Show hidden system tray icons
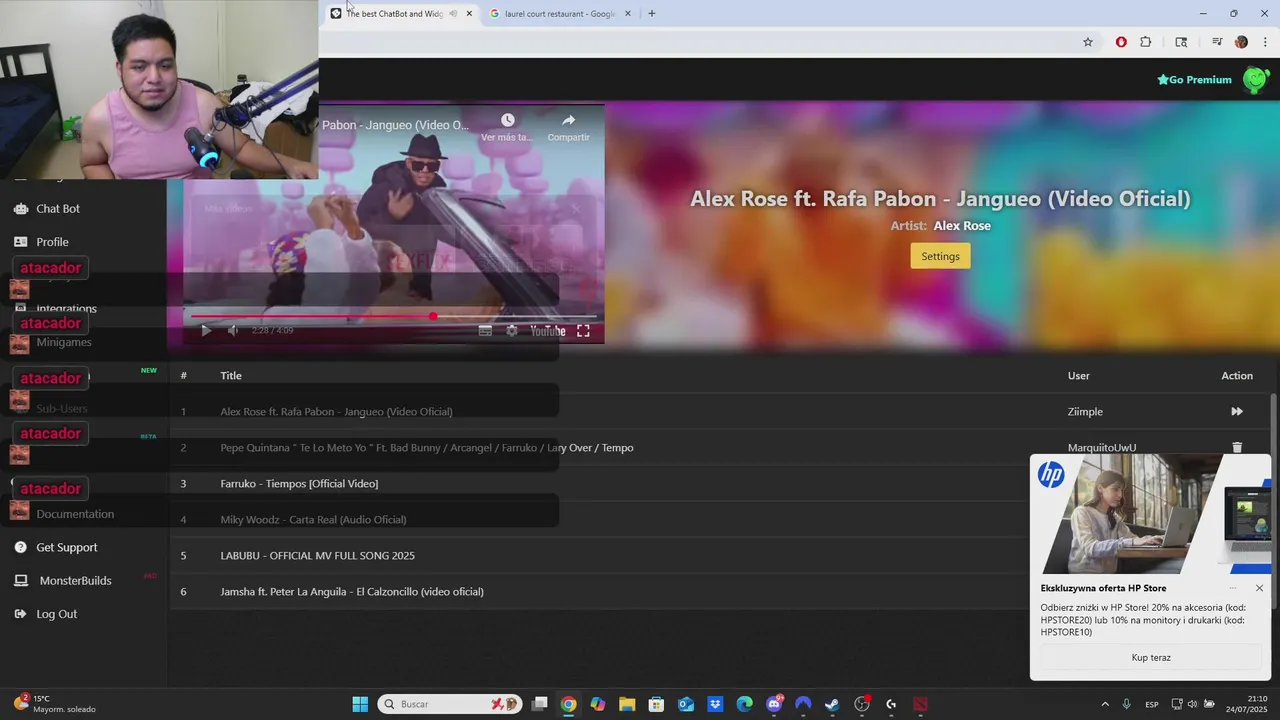This screenshot has width=1280, height=720. pyautogui.click(x=1105, y=704)
